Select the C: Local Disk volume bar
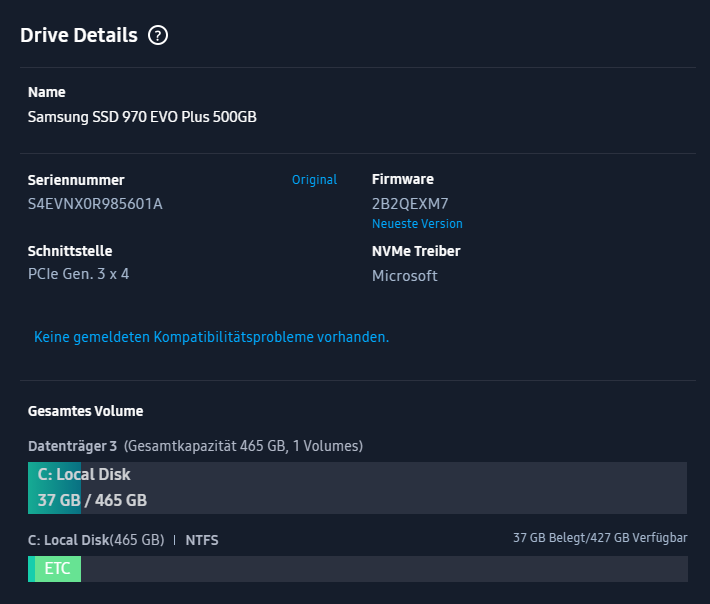 (x=357, y=488)
